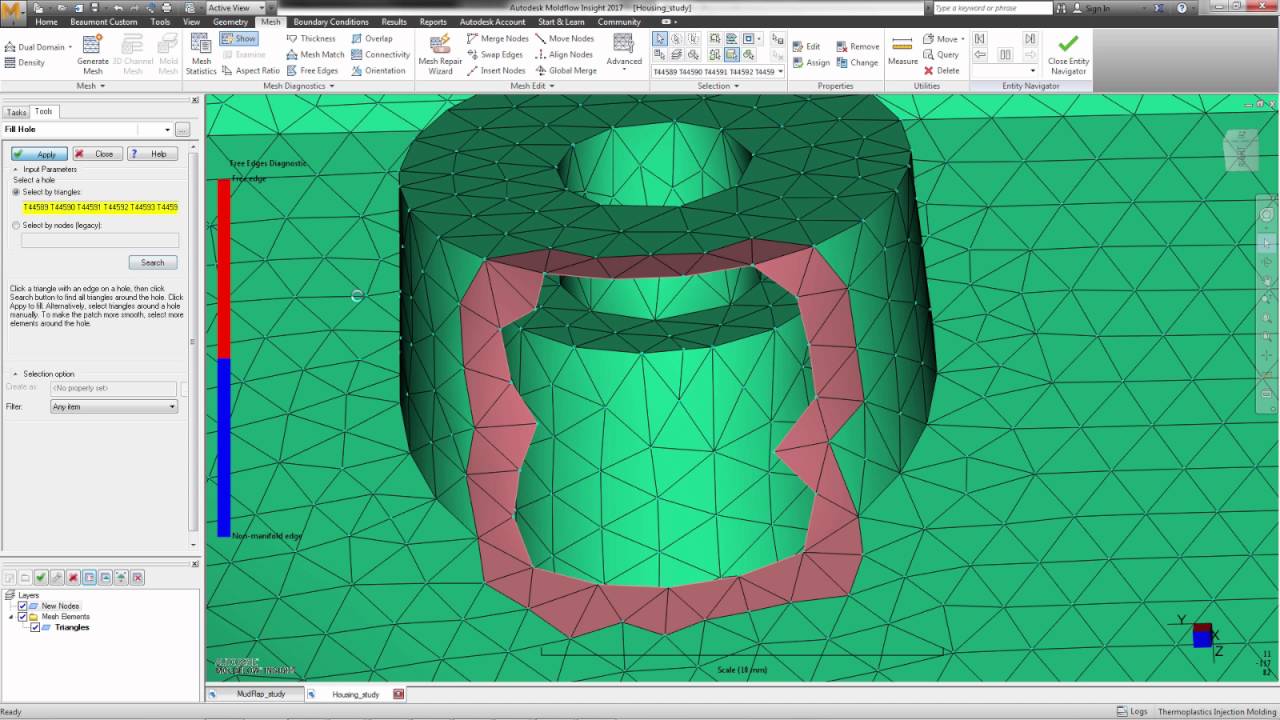Open the Boundary Conditions ribbon tab
The image size is (1280, 720).
pyautogui.click(x=331, y=22)
